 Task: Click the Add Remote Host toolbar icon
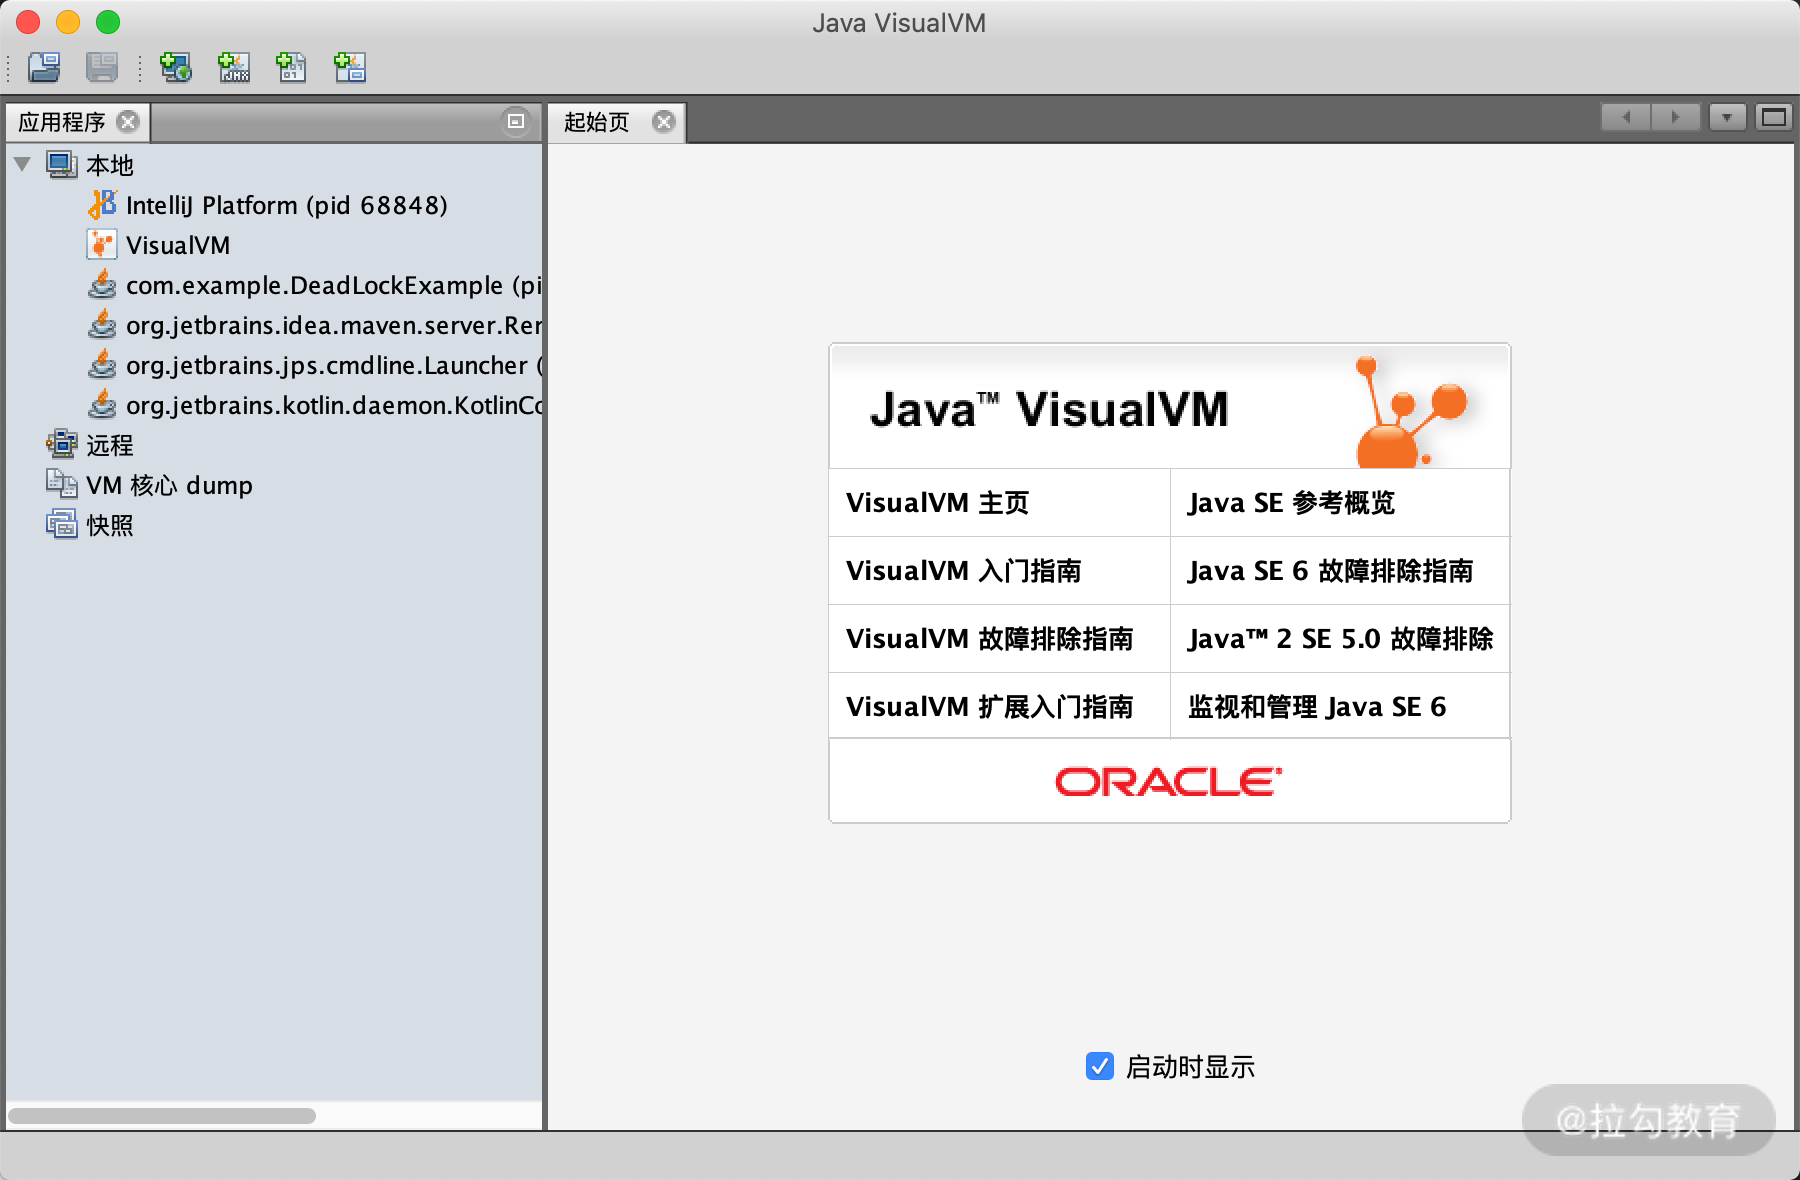[x=176, y=67]
